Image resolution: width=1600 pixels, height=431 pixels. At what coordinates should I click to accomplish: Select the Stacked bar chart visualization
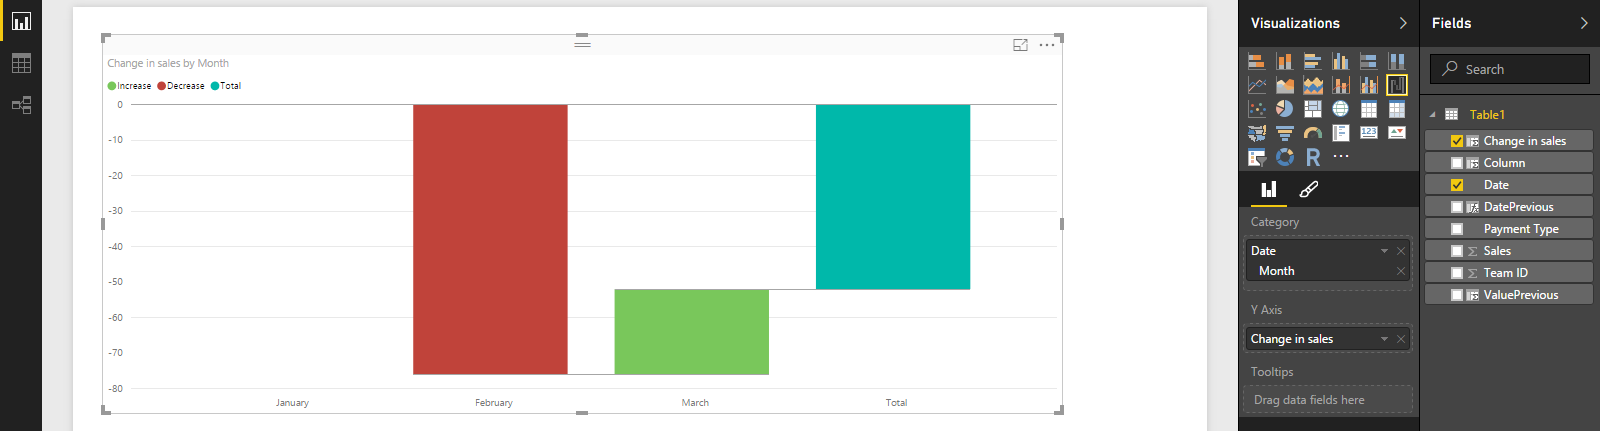click(1257, 61)
